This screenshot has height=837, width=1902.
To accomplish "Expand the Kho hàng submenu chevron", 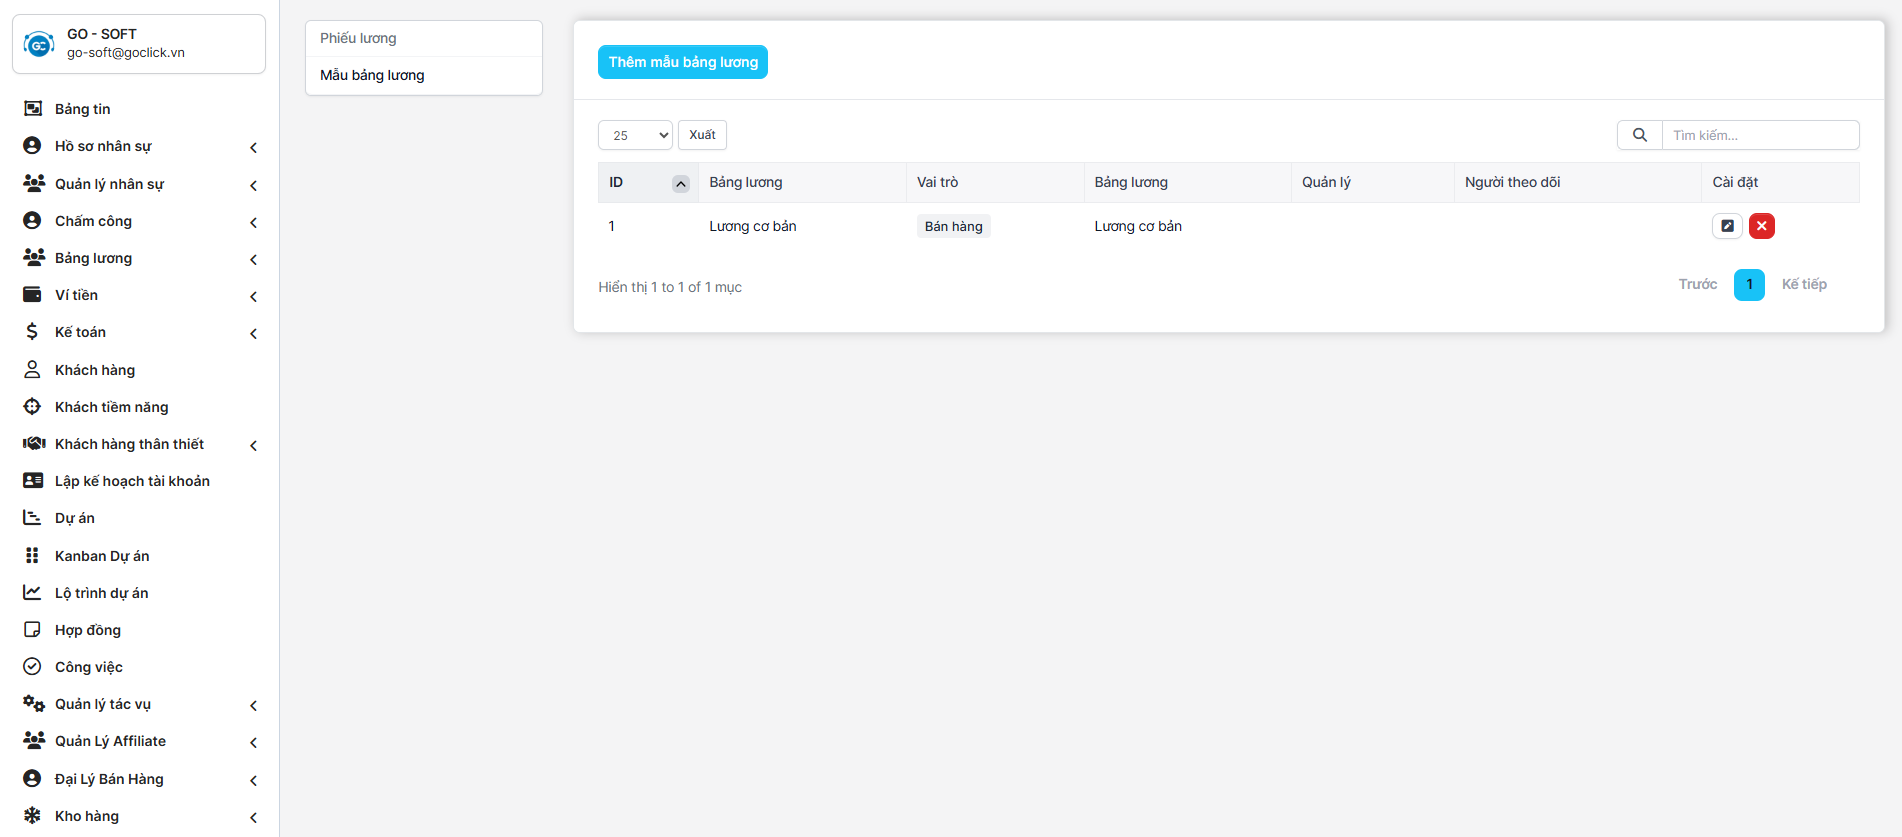I will coord(253,817).
